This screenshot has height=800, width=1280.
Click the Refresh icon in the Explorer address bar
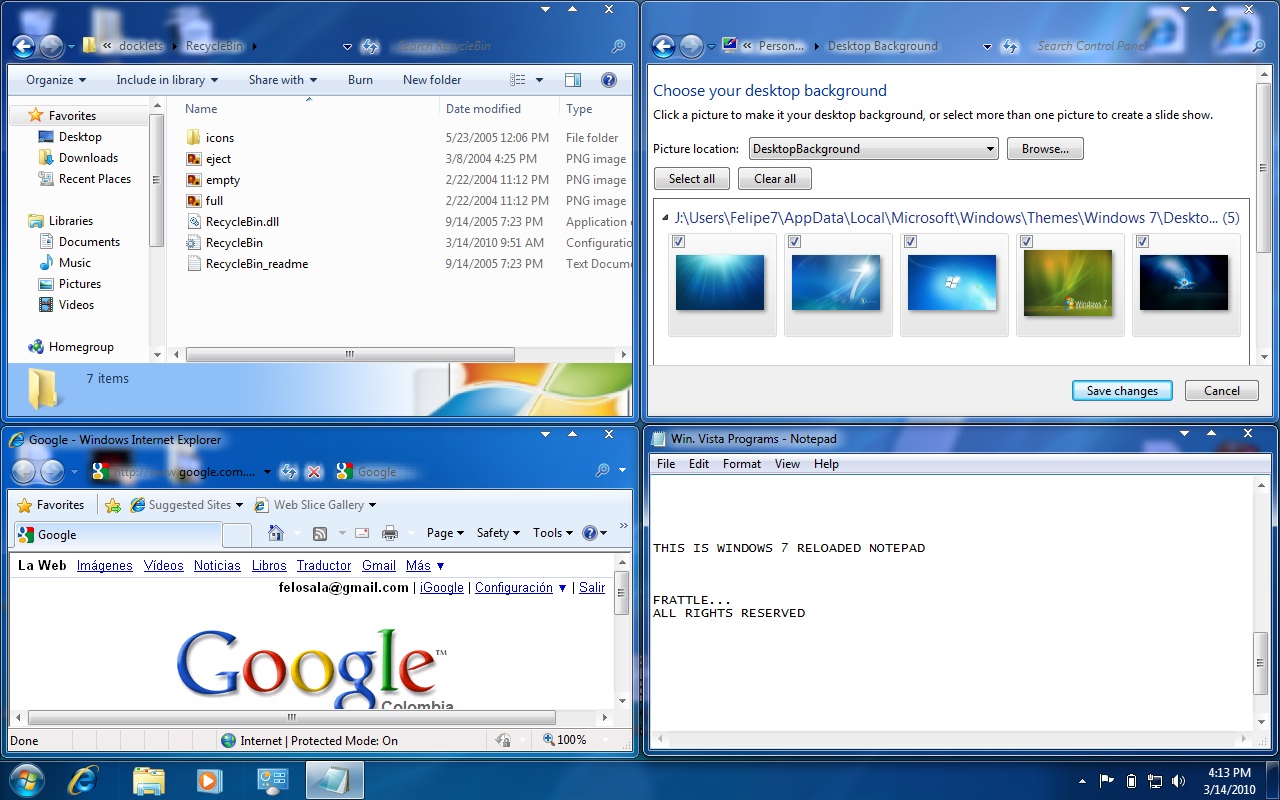369,46
